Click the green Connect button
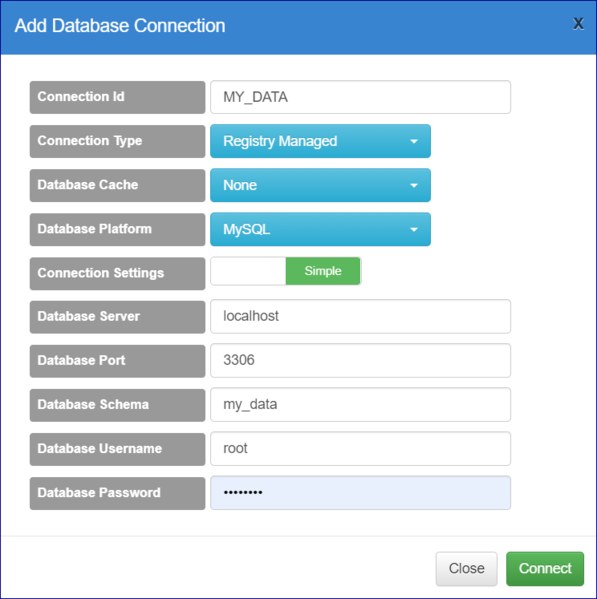Viewport: 597px width, 599px height. click(x=545, y=568)
